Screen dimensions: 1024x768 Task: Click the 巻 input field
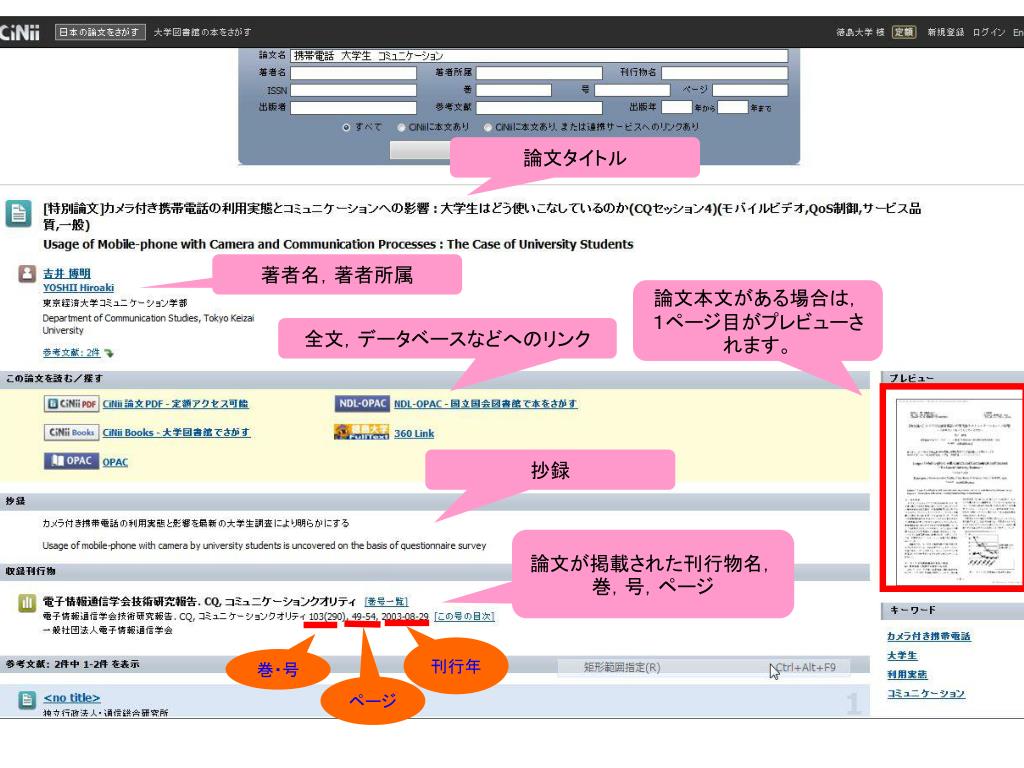point(514,90)
